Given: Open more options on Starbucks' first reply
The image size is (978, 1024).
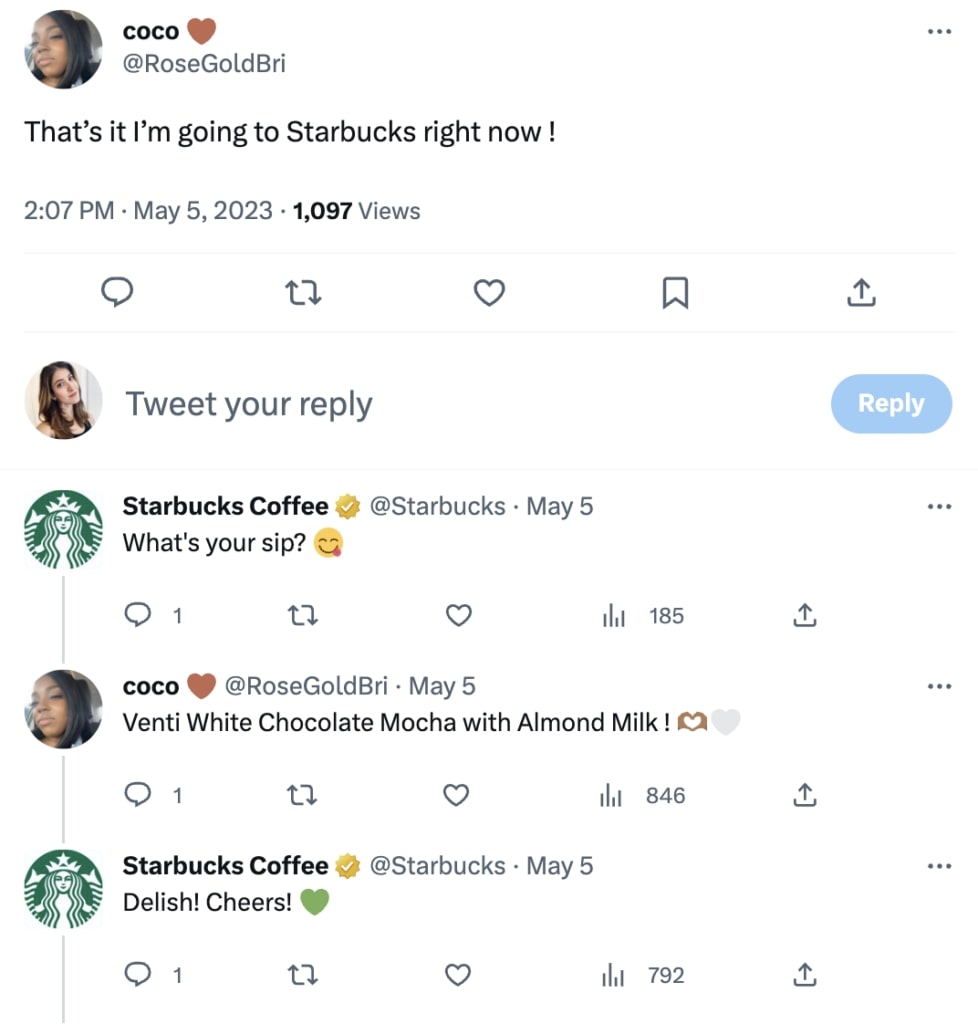Looking at the screenshot, I should [939, 506].
